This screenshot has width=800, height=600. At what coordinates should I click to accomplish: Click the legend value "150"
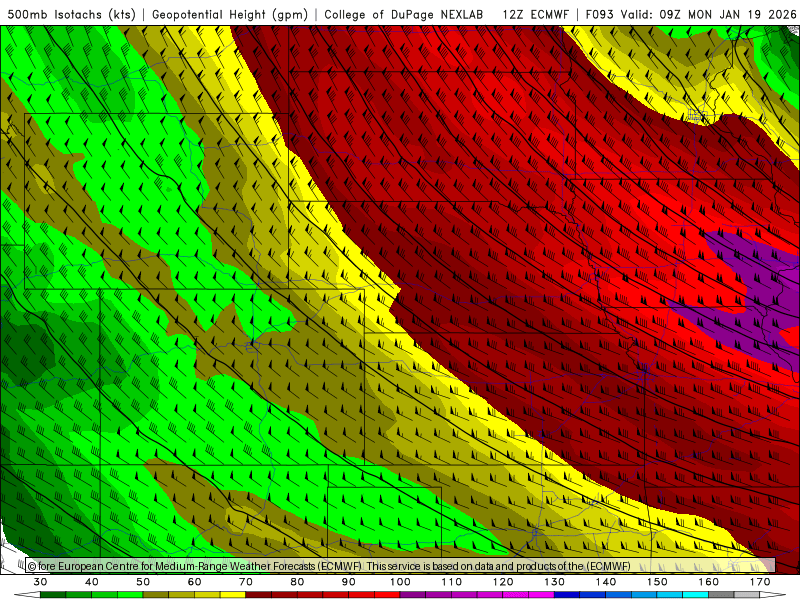657,582
